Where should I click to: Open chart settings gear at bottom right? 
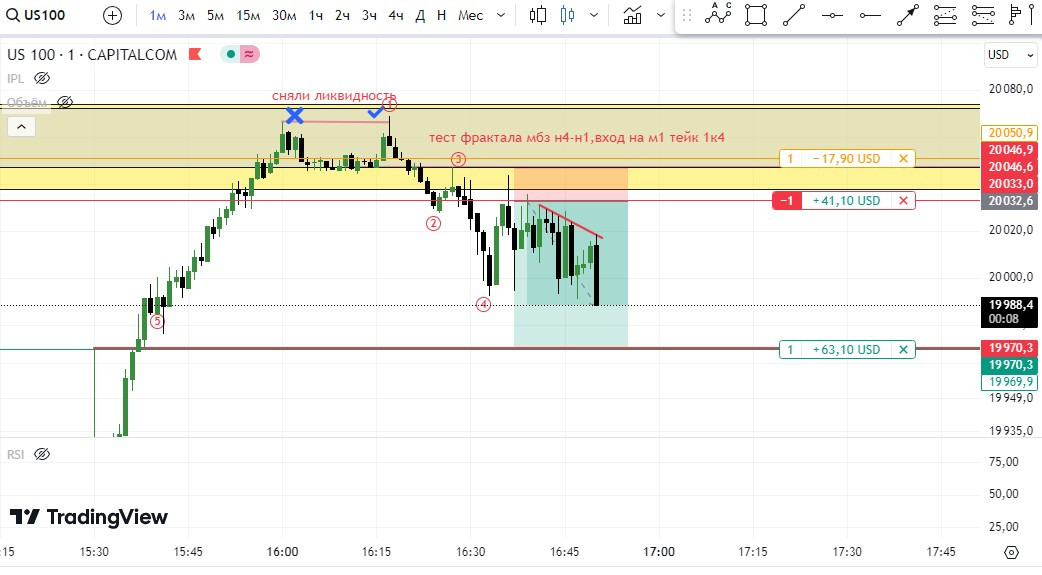(1011, 552)
